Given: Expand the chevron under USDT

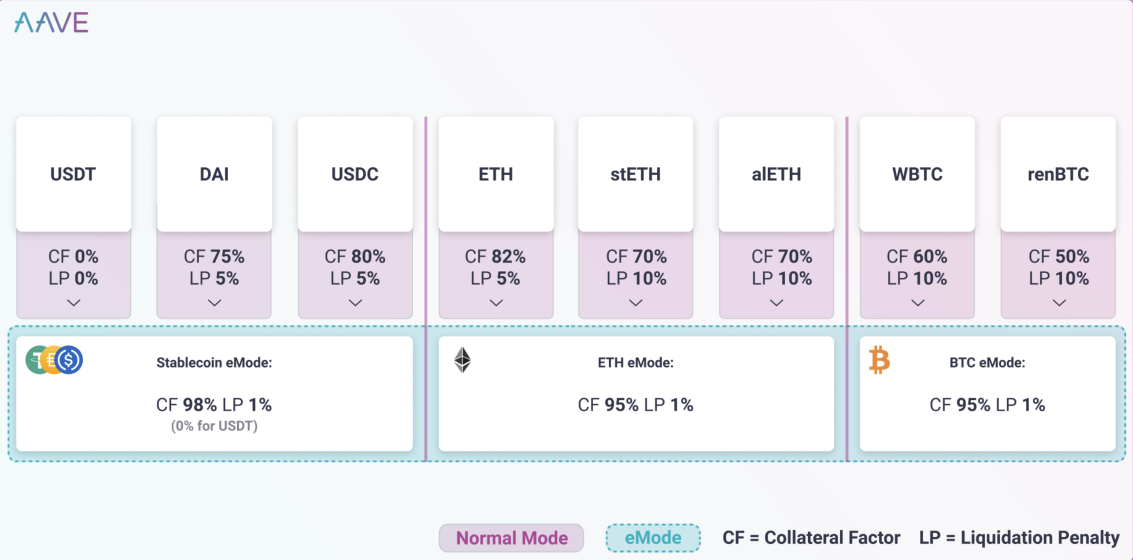Looking at the screenshot, I should click(74, 302).
